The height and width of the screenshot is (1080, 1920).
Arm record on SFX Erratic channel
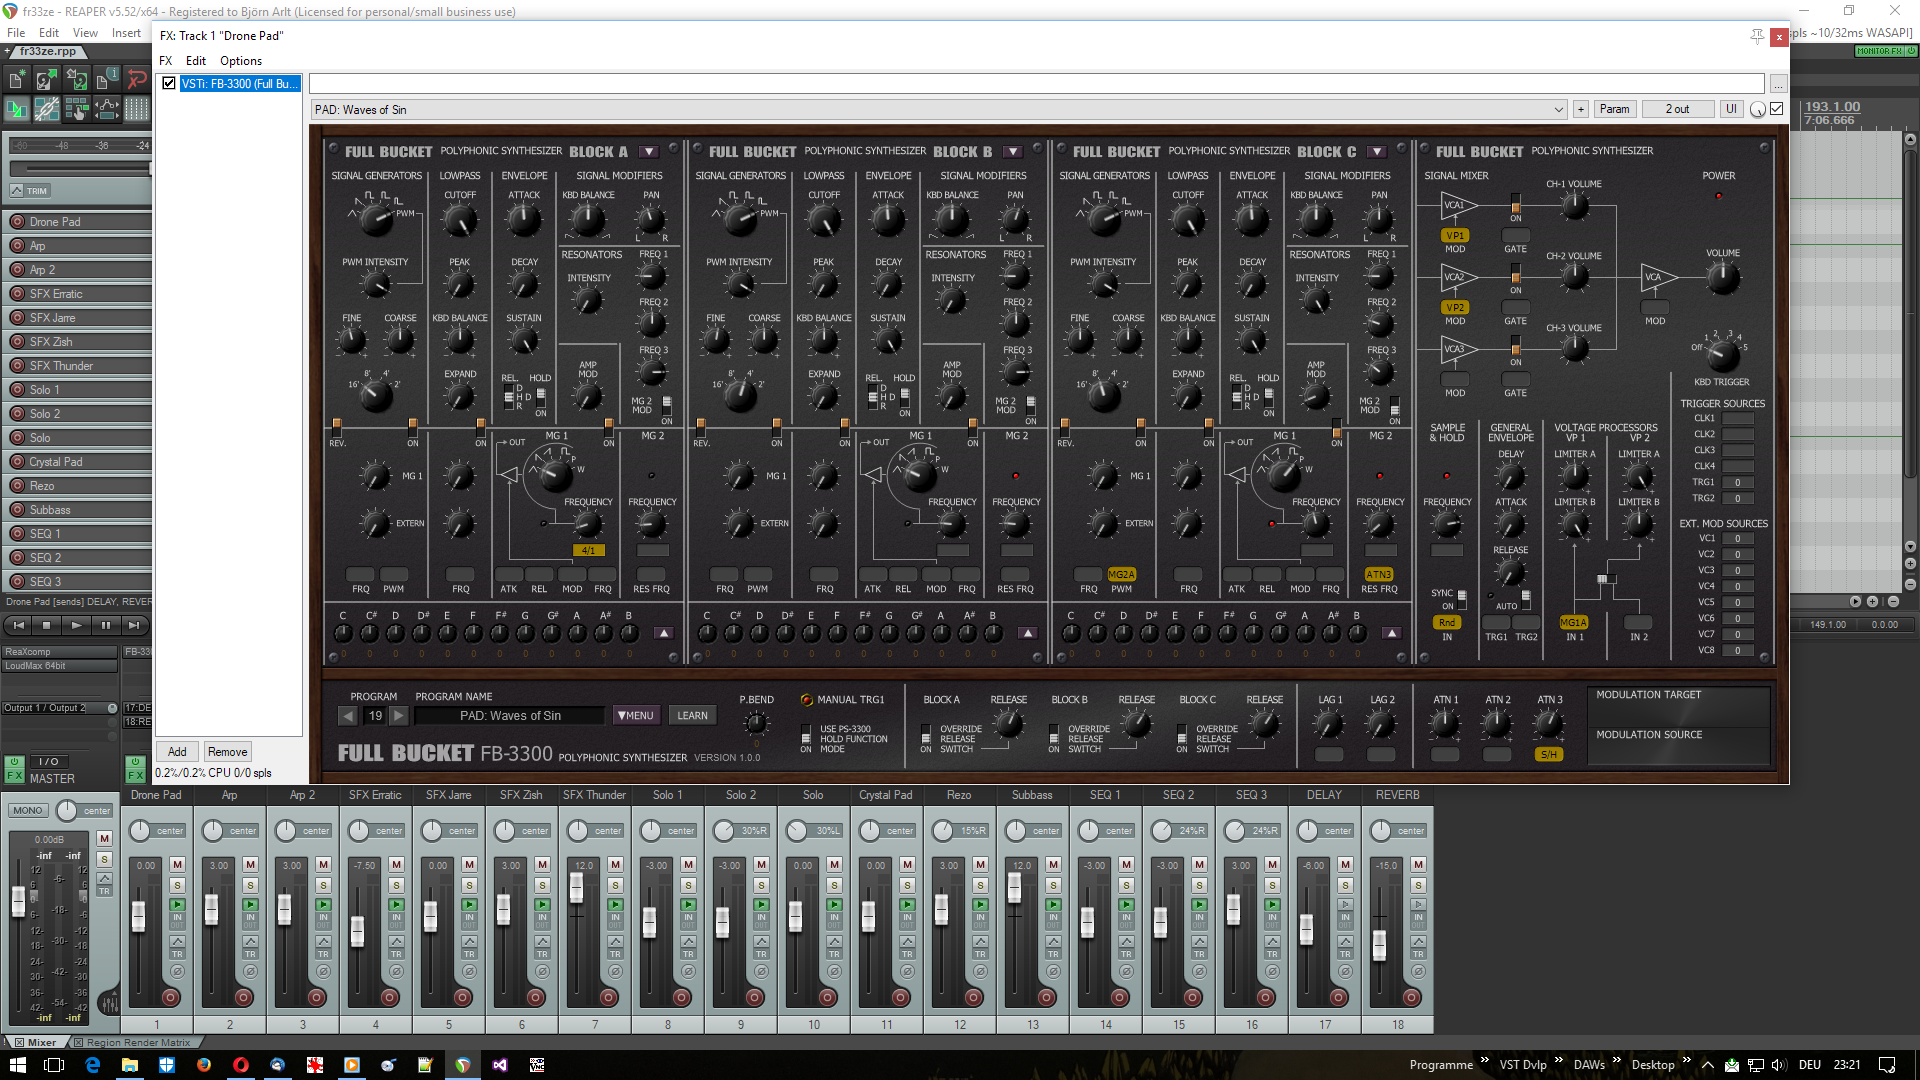tap(390, 997)
